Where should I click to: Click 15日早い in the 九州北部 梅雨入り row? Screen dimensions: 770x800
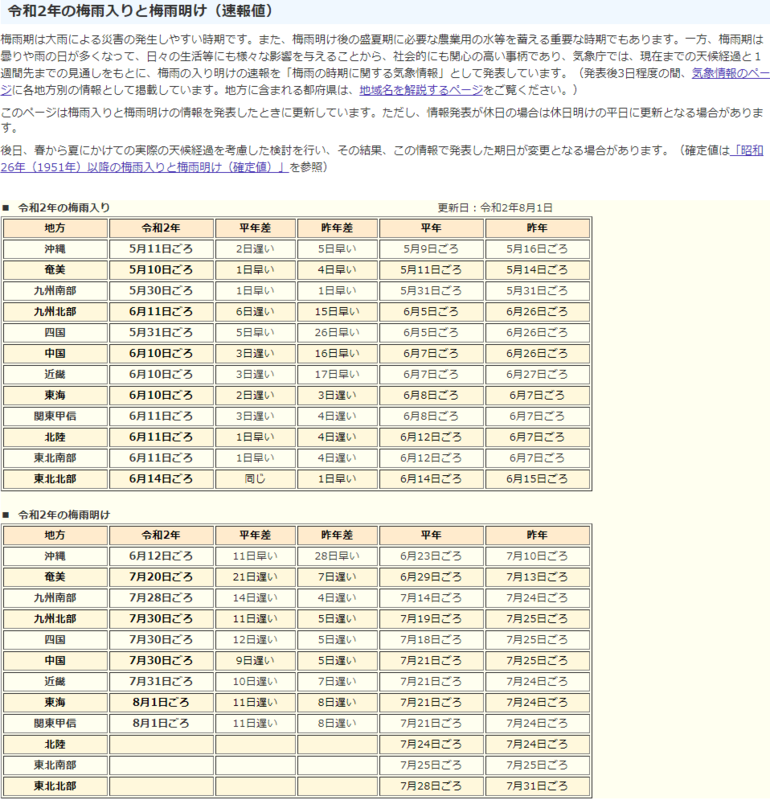(337, 312)
